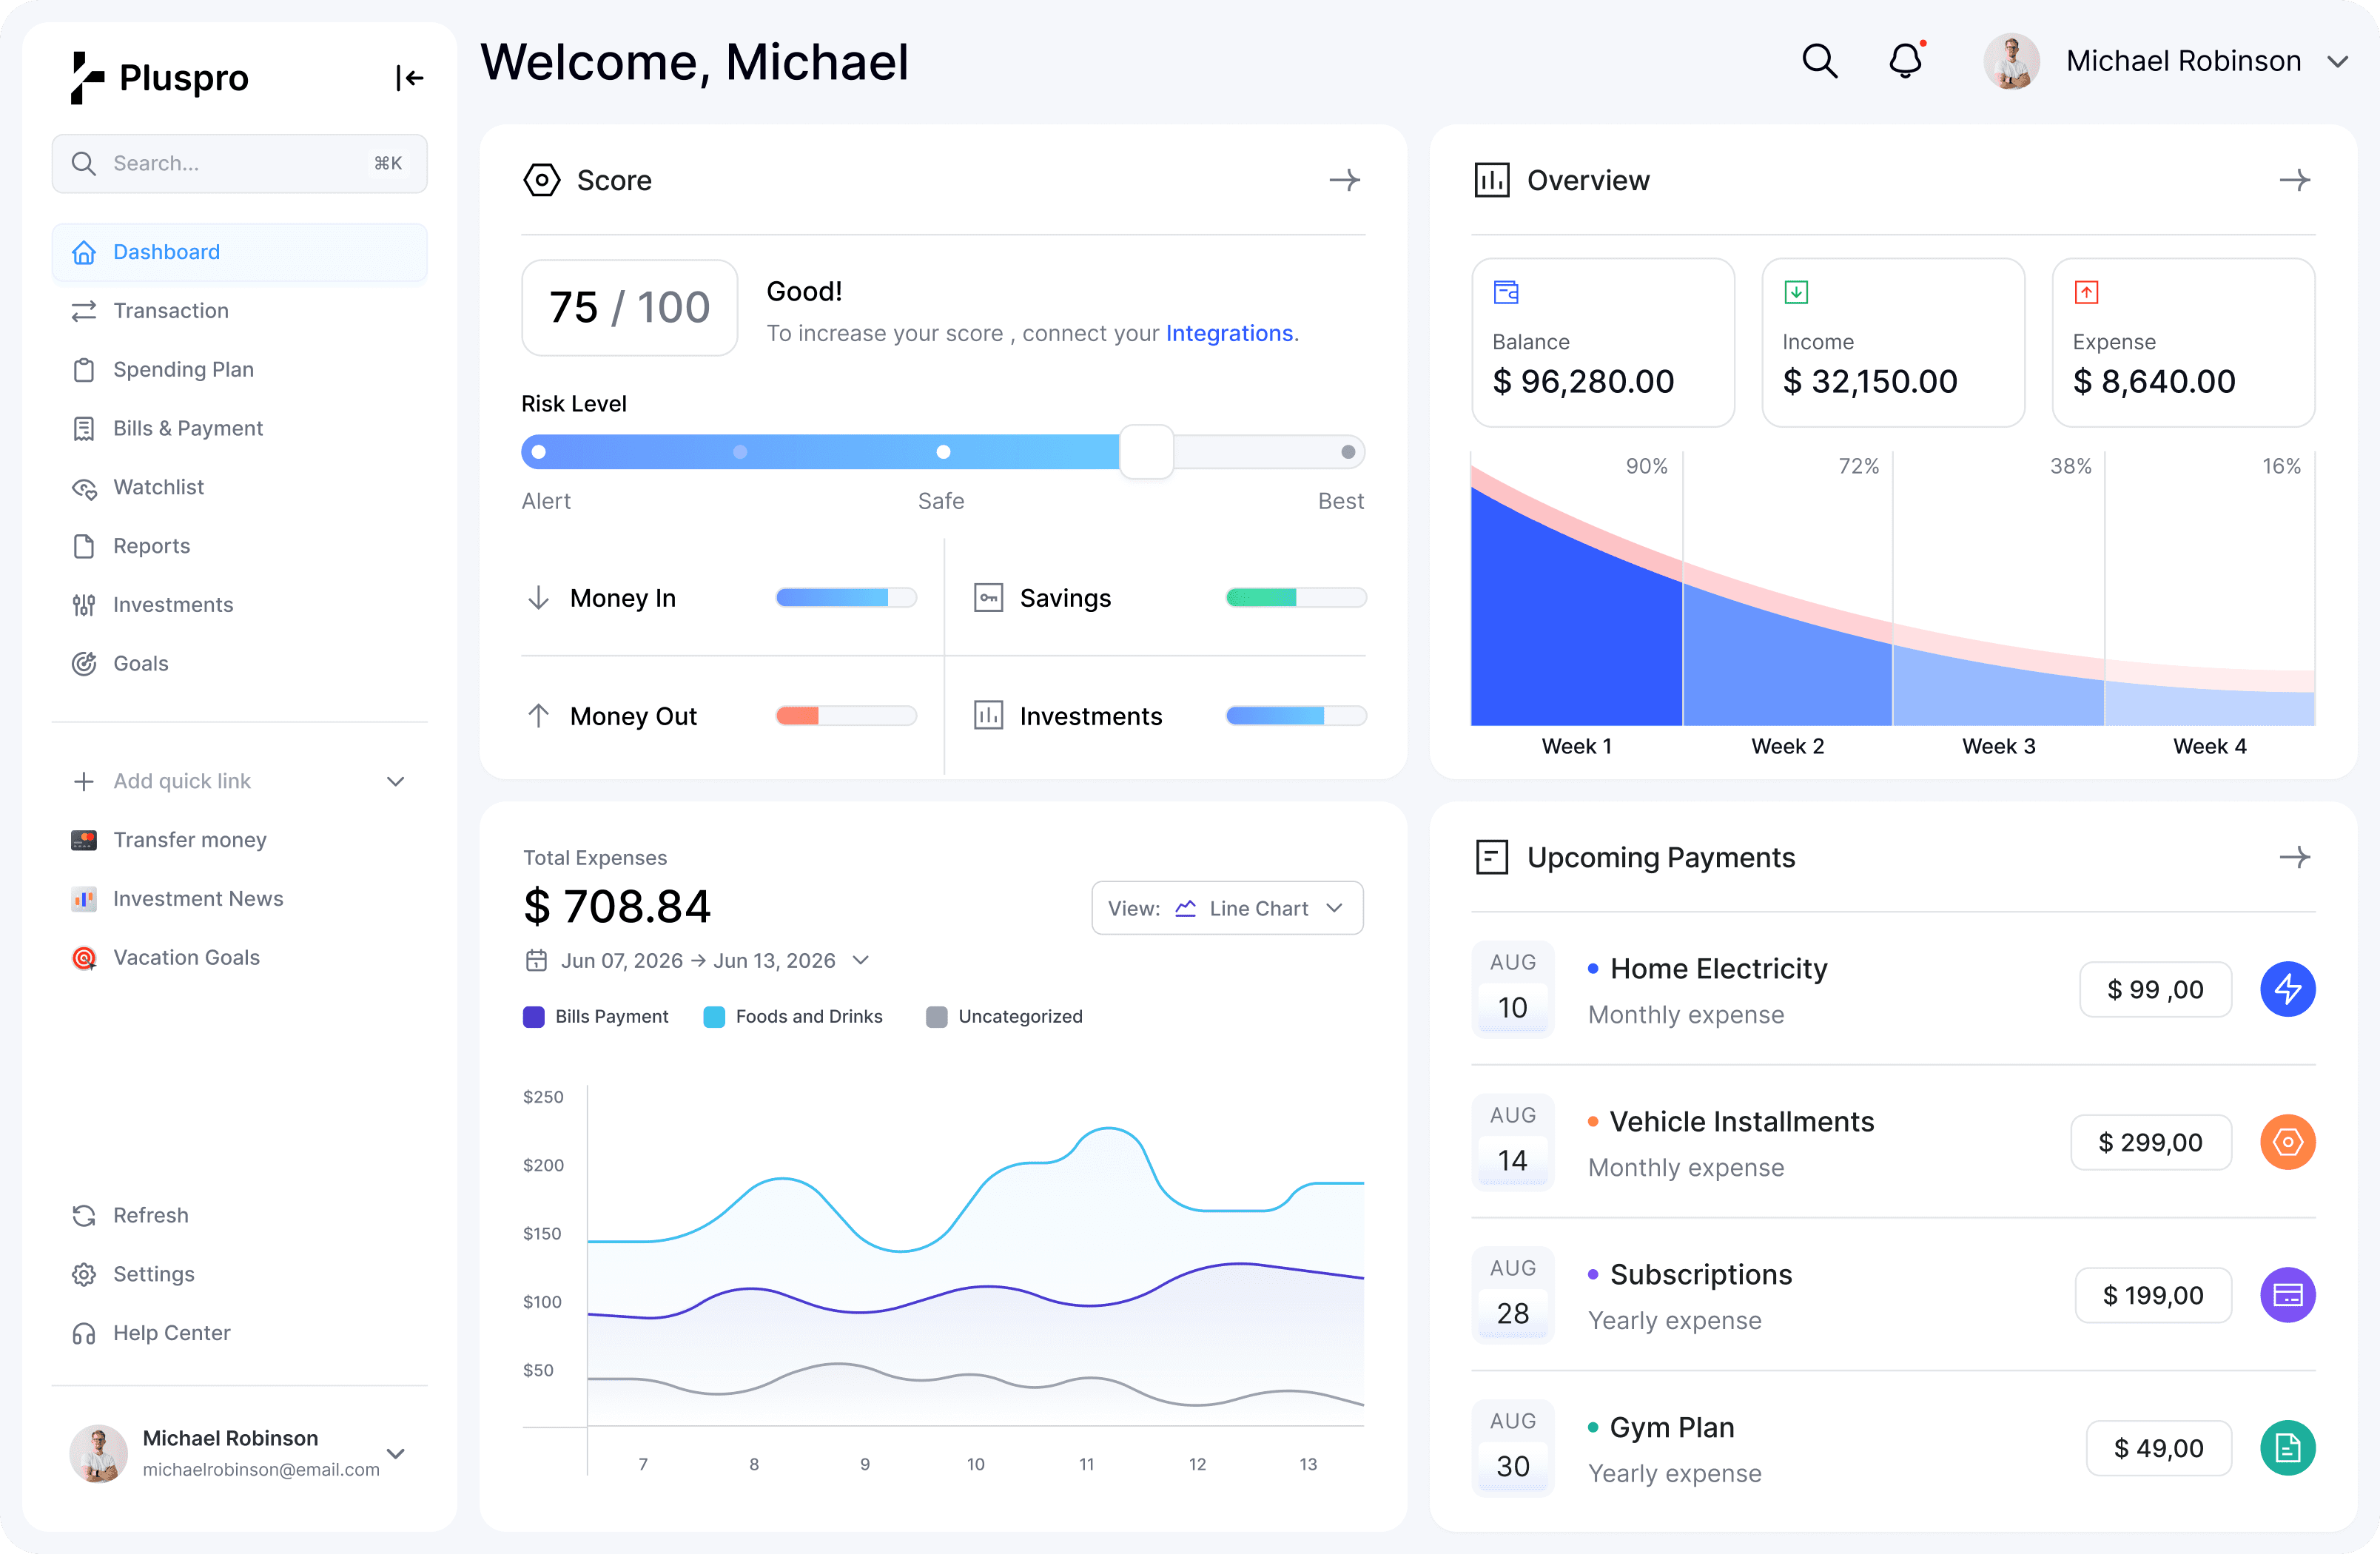2380x1554 pixels.
Task: Click the Gym Plan receipt icon
Action: point(2288,1447)
